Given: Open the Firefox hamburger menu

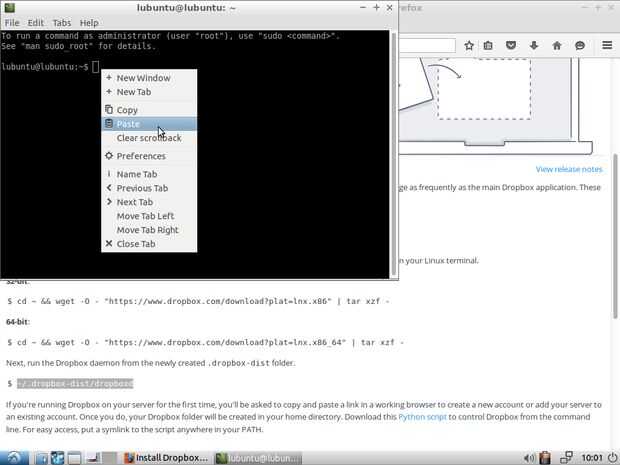Looking at the screenshot, I should 607,45.
